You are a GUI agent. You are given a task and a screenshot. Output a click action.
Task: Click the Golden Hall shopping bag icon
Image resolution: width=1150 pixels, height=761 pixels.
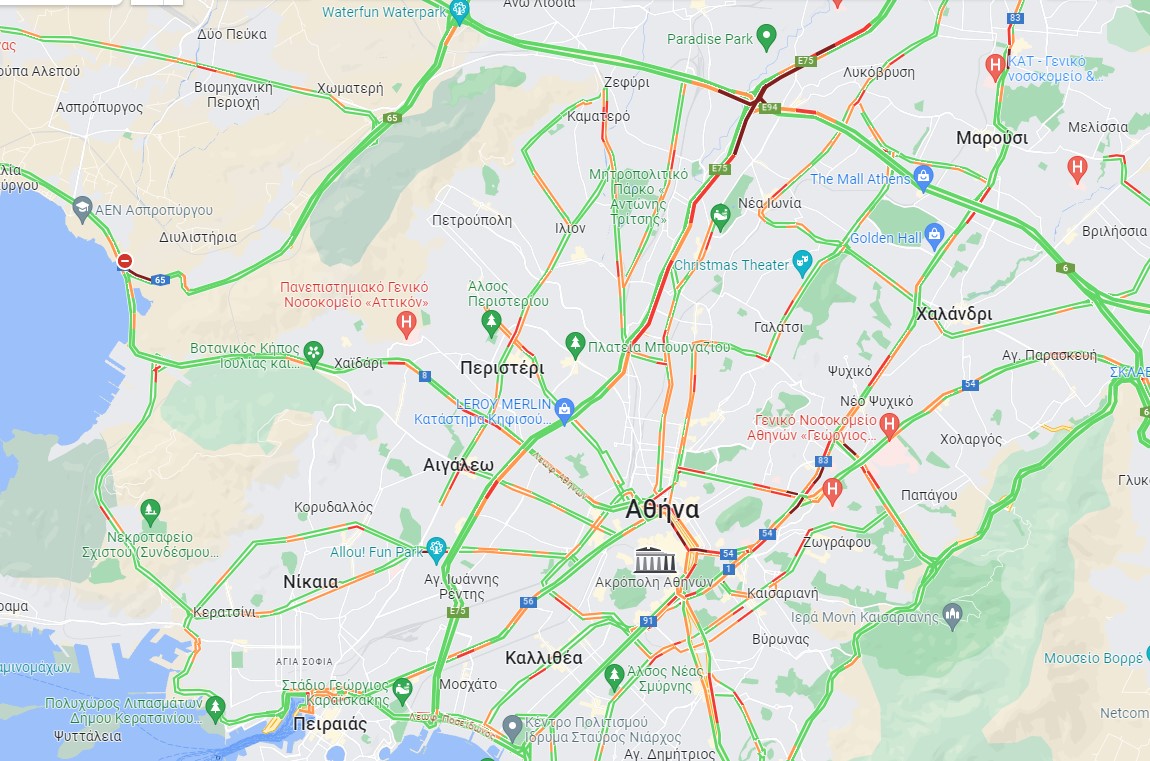tap(934, 237)
